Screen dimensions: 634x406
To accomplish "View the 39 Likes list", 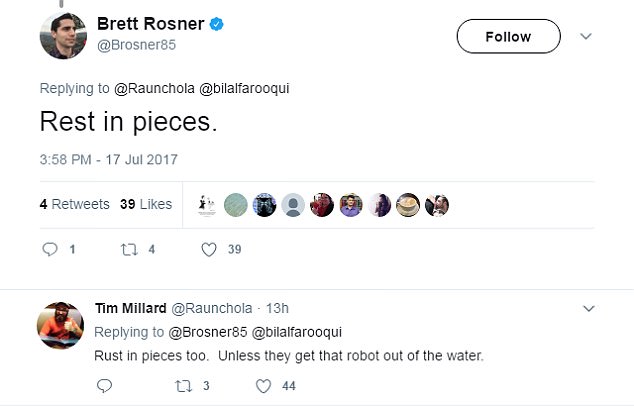I will [x=146, y=204].
